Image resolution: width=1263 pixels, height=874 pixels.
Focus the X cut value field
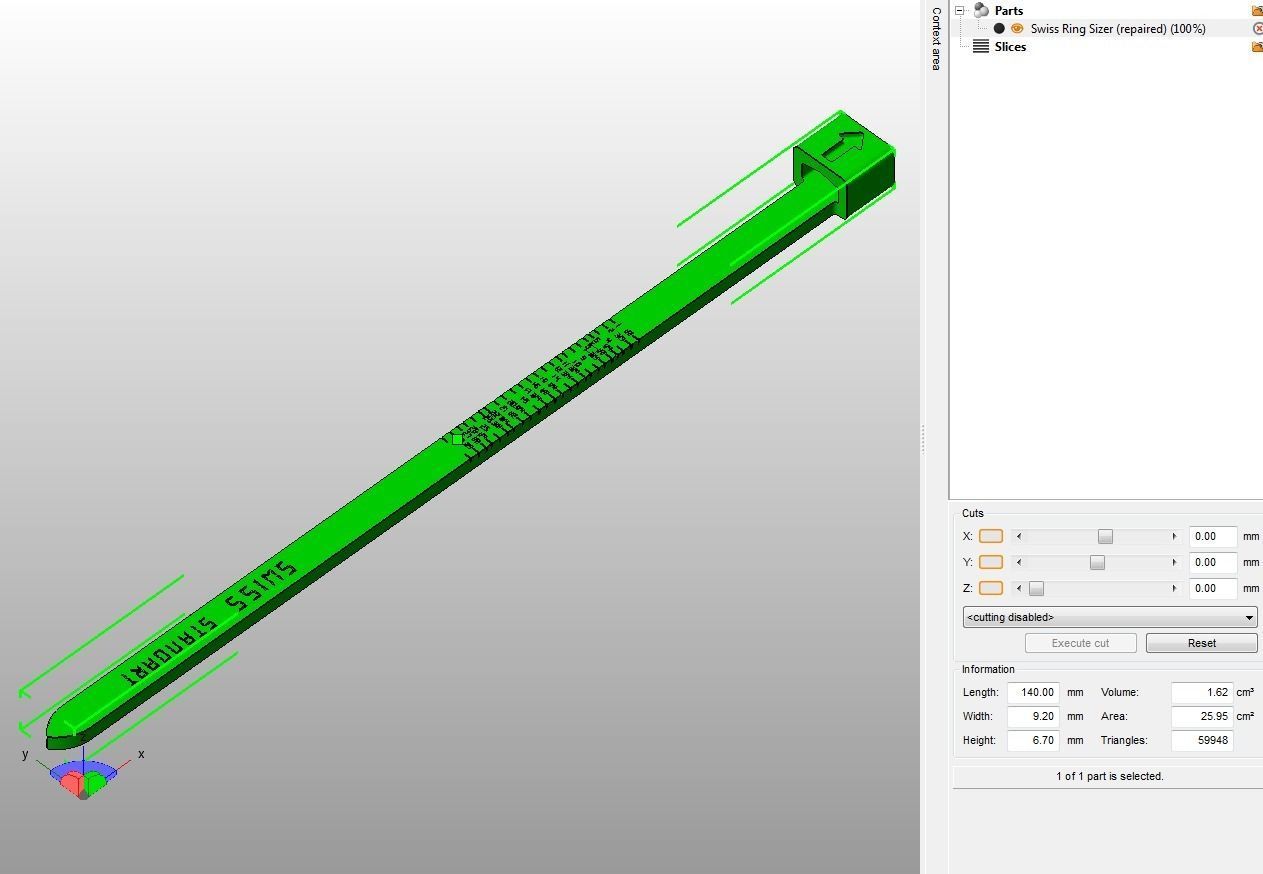click(1213, 536)
